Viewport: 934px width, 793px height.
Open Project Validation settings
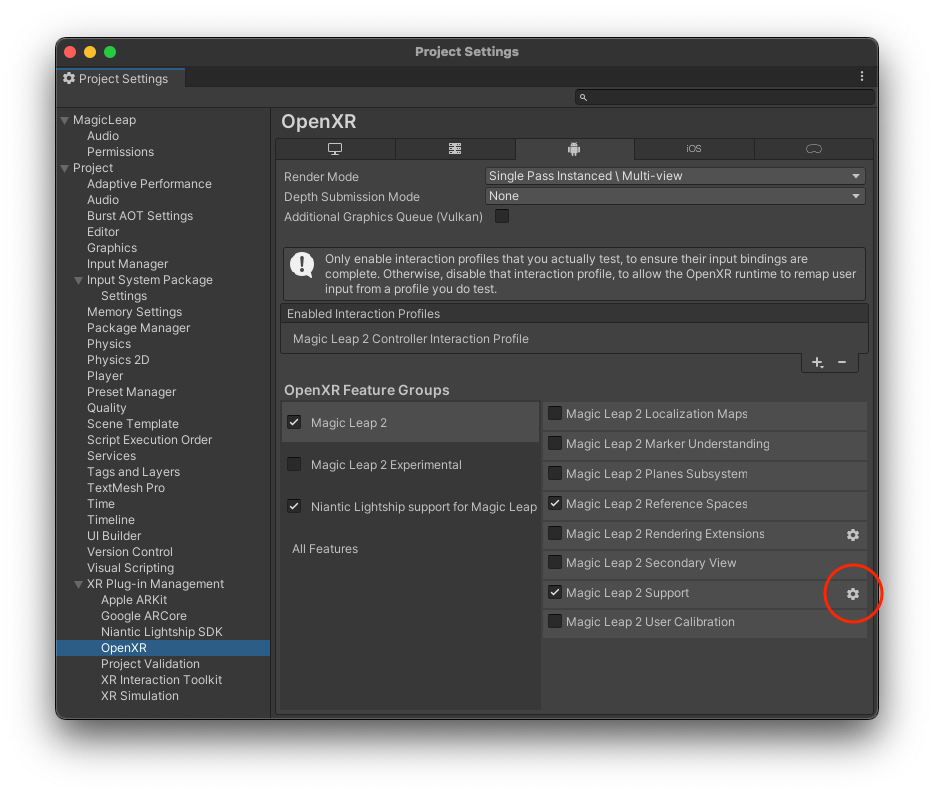click(x=150, y=664)
